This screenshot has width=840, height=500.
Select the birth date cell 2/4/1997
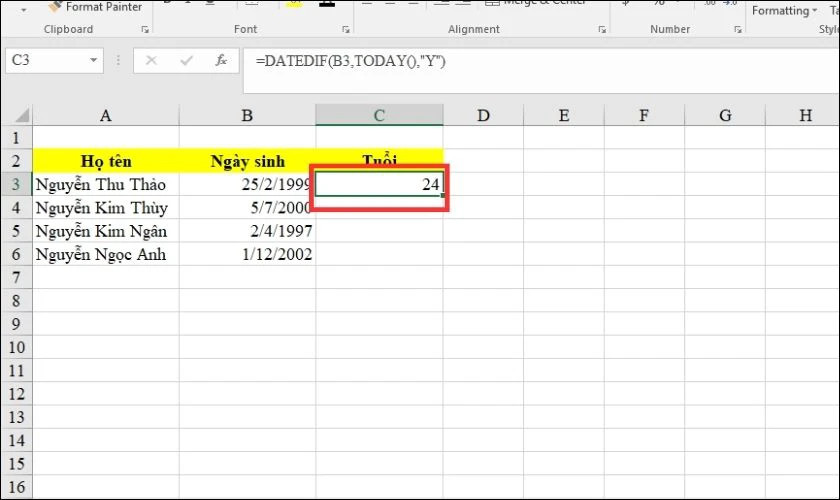(x=247, y=231)
